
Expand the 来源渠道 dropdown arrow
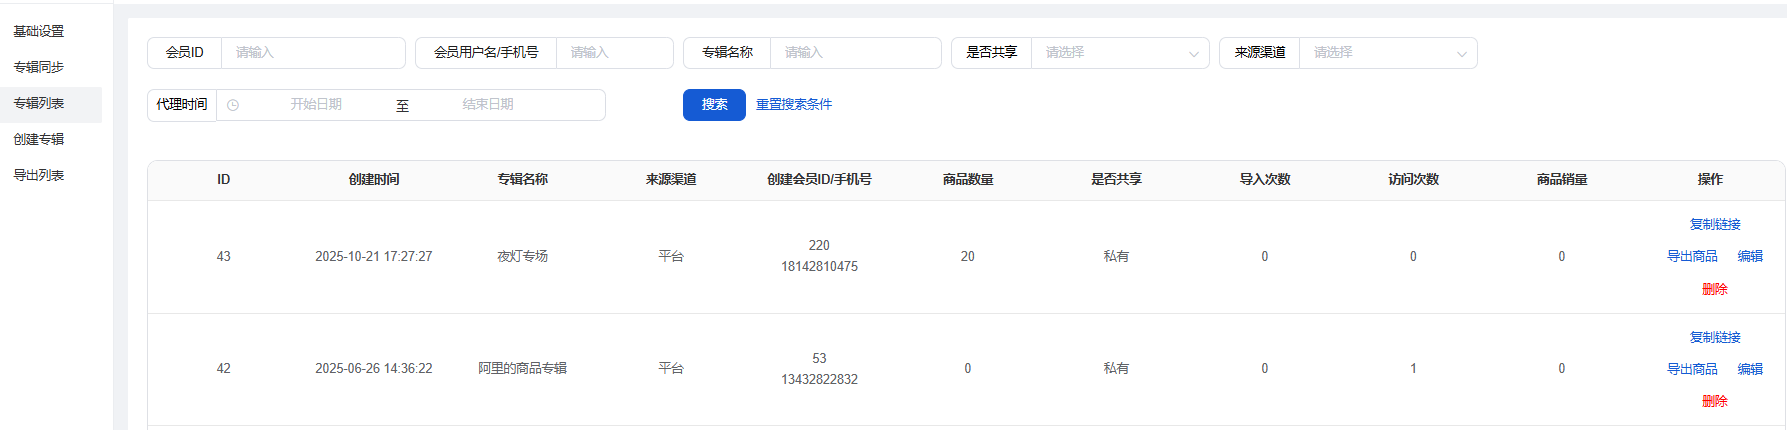(1461, 54)
